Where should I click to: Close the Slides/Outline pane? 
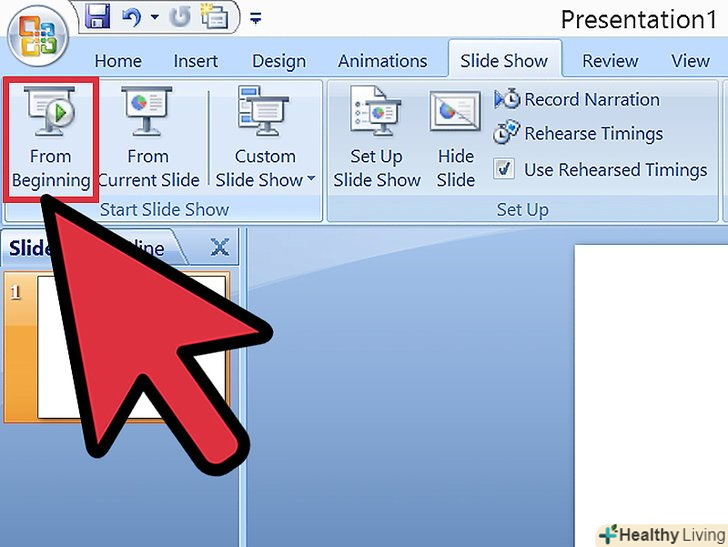click(x=220, y=247)
